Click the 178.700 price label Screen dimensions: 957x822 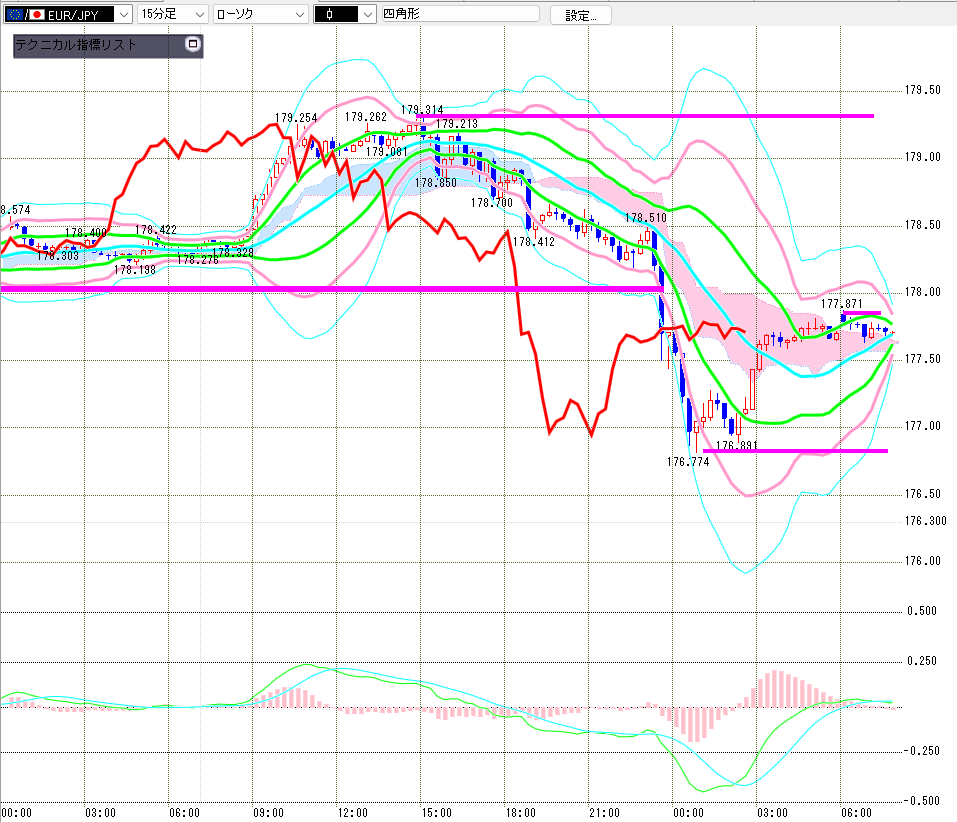point(492,203)
